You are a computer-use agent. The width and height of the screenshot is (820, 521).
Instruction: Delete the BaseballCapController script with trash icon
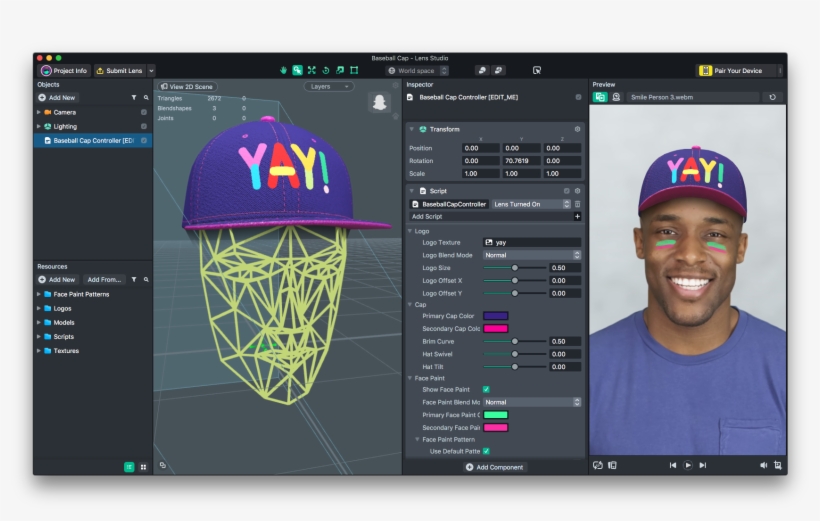(x=577, y=204)
